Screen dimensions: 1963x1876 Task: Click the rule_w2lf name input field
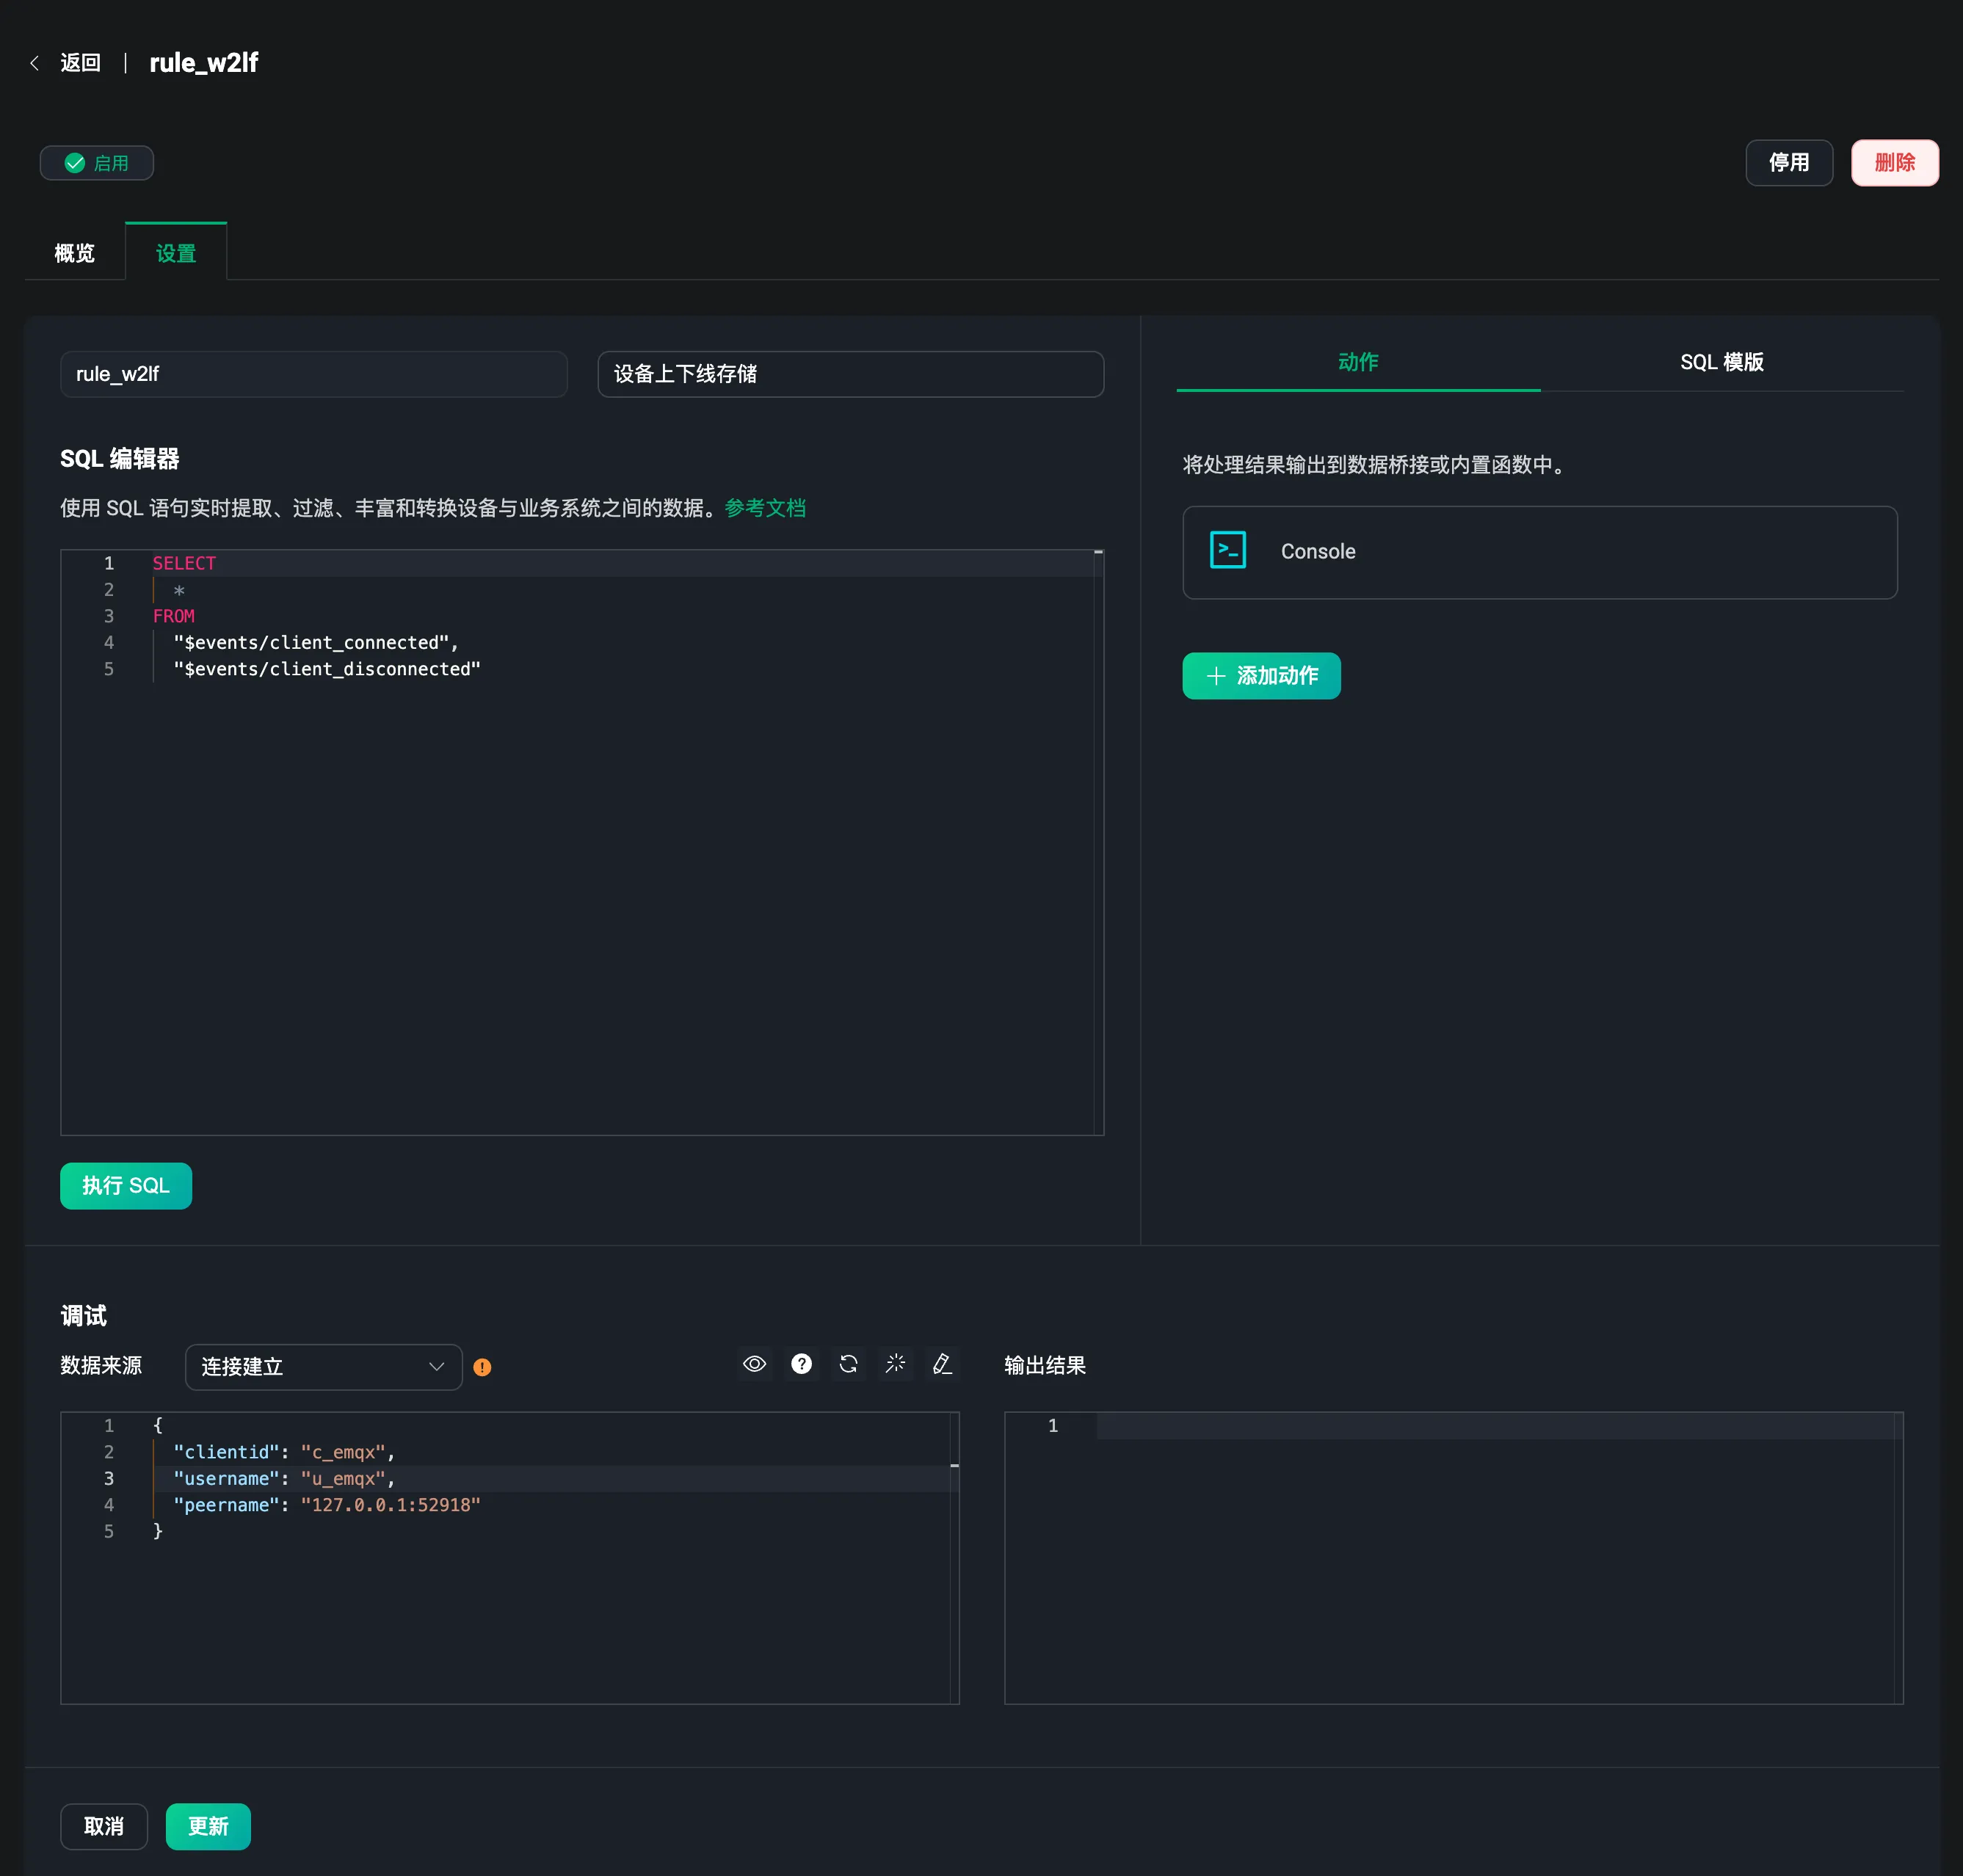point(314,374)
